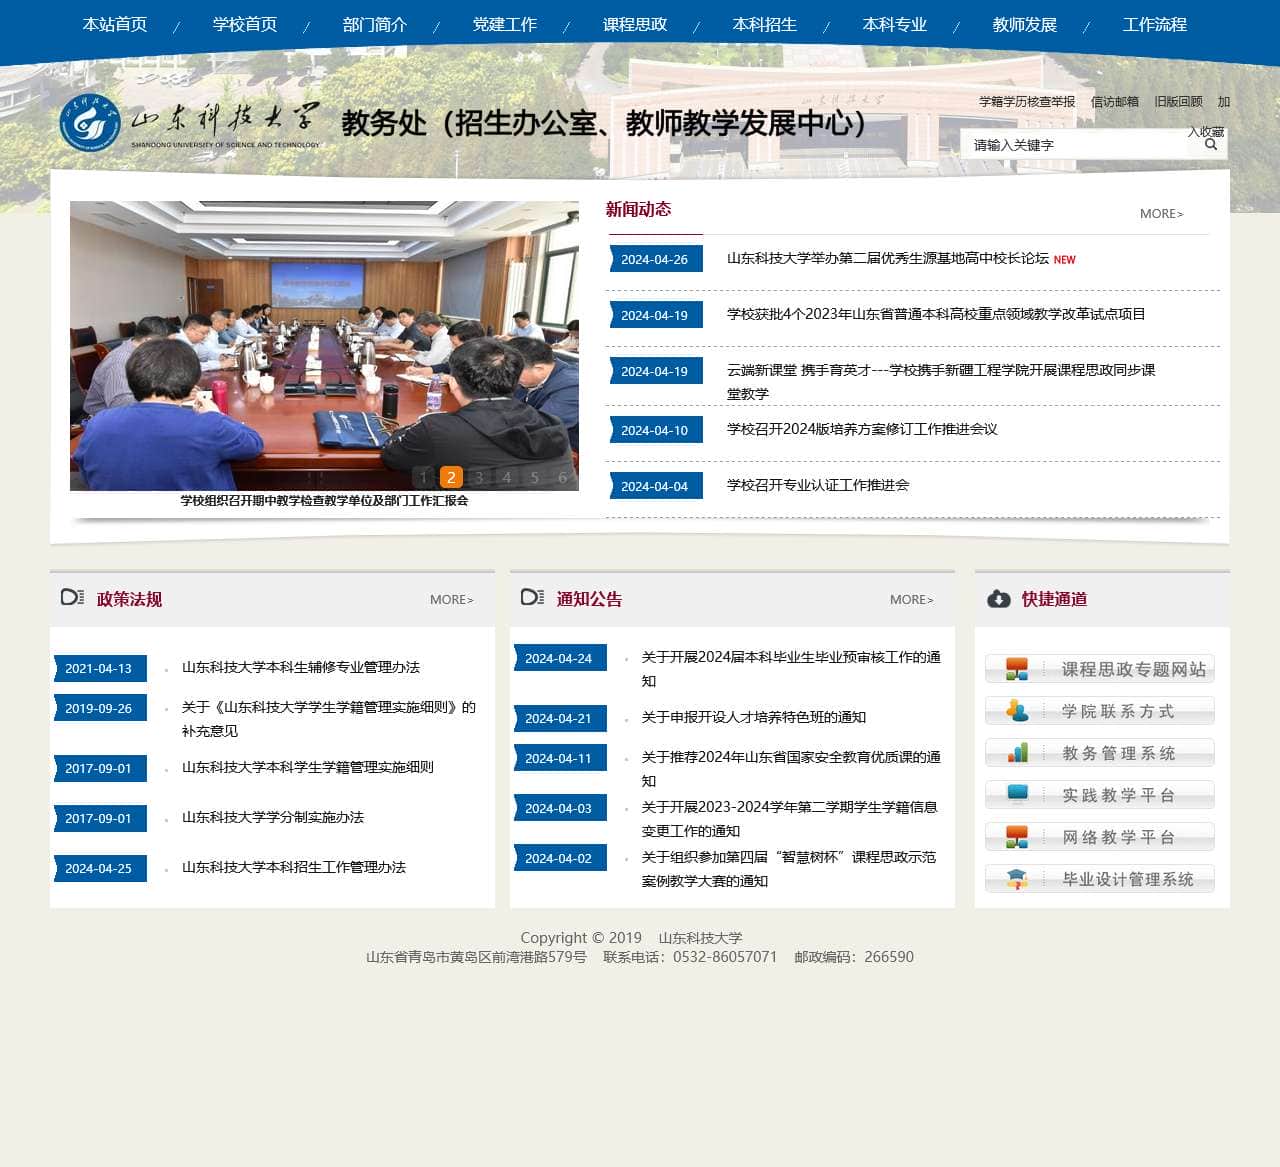This screenshot has width=1280, height=1167.
Task: Open the 课程思政专题网站 quick link
Action: click(1100, 669)
